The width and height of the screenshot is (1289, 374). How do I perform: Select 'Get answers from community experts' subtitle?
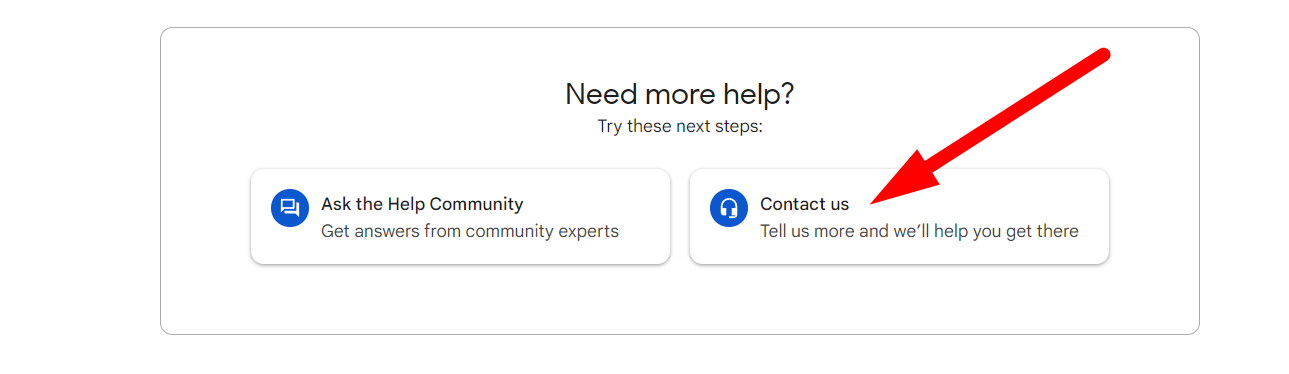tap(470, 231)
